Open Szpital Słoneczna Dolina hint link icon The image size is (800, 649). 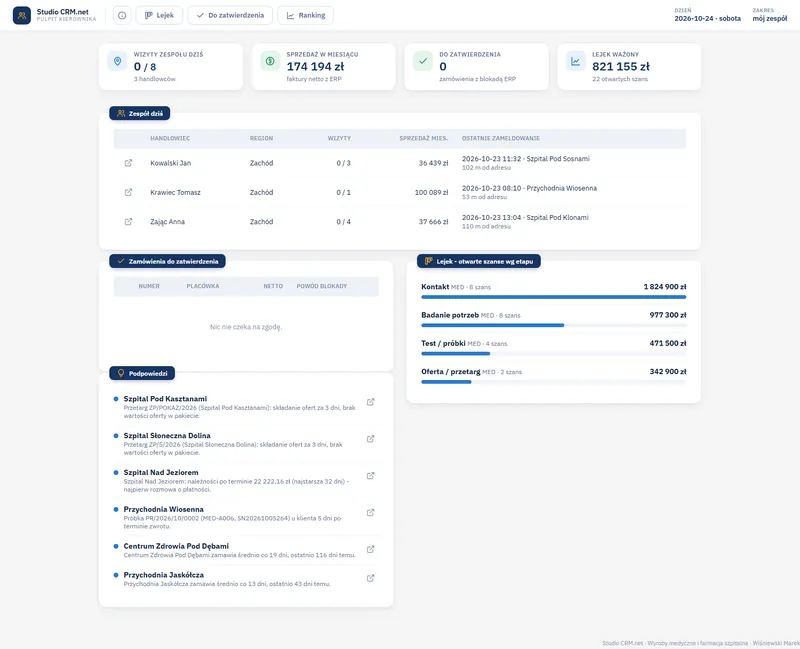point(370,439)
